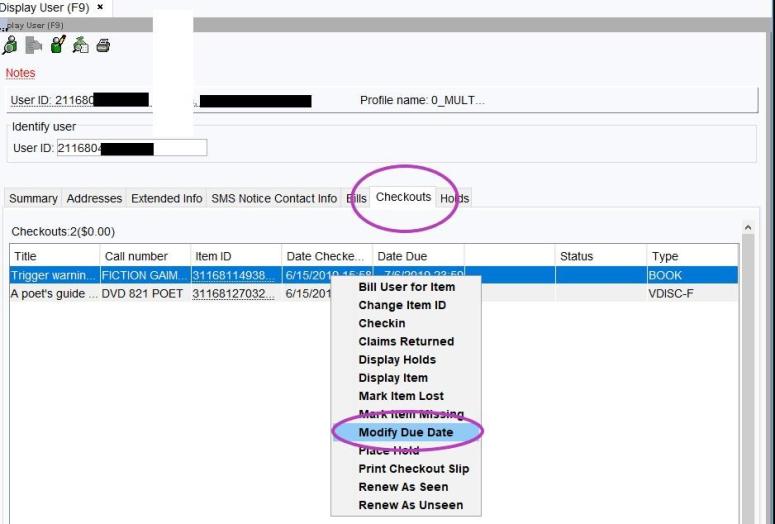
Task: Choose Claims Returned menu entry
Action: pyautogui.click(x=406, y=342)
